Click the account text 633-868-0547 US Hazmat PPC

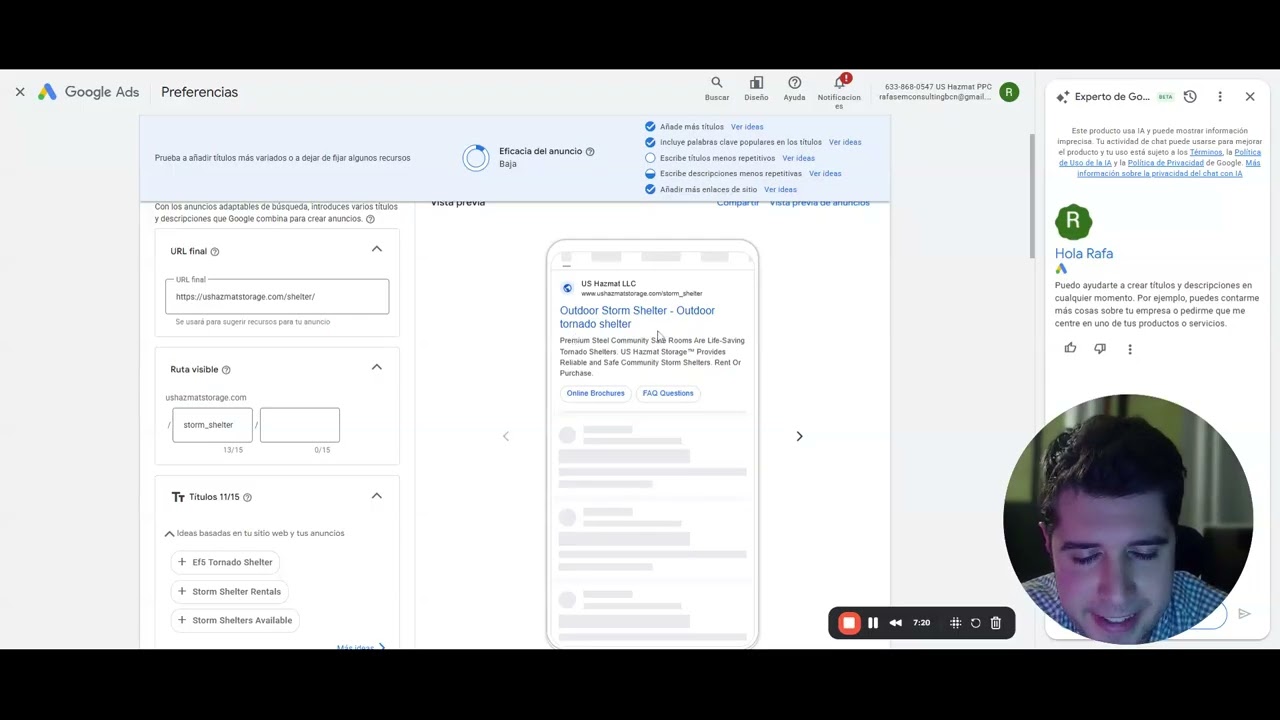point(938,87)
